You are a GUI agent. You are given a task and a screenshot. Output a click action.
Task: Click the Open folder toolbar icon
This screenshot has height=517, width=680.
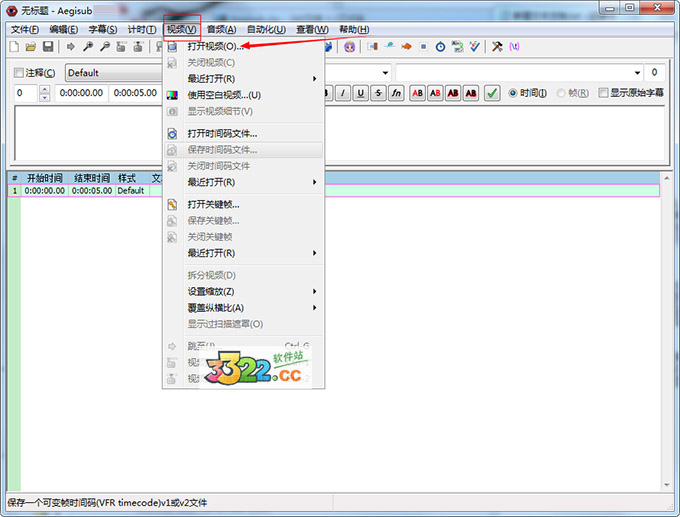31,46
